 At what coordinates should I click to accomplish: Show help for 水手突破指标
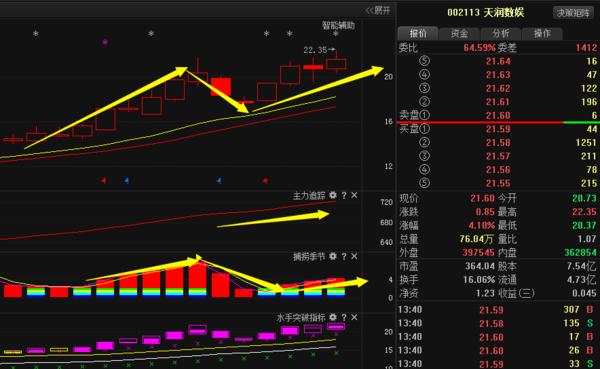[x=344, y=317]
